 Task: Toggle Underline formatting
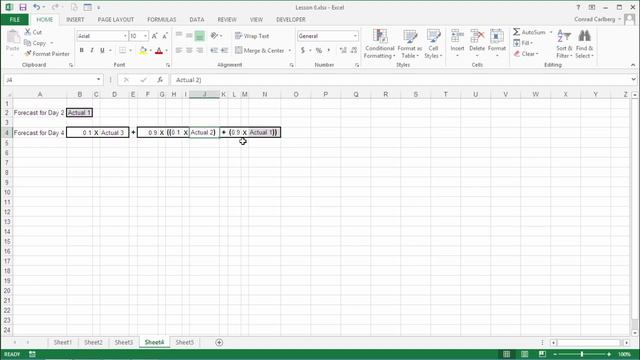[x=102, y=50]
